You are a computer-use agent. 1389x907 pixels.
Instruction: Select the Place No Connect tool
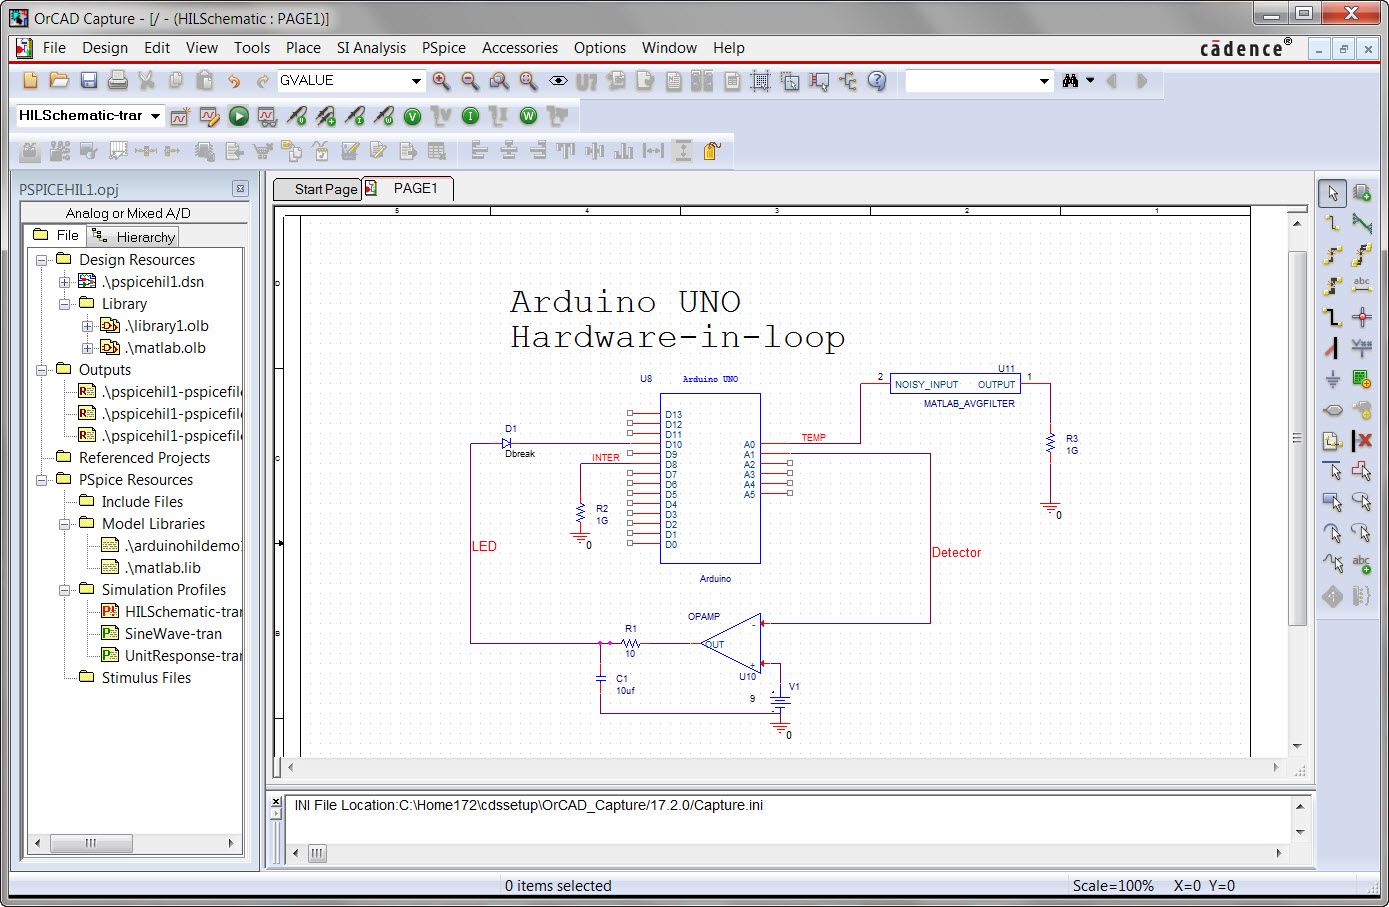(1362, 440)
